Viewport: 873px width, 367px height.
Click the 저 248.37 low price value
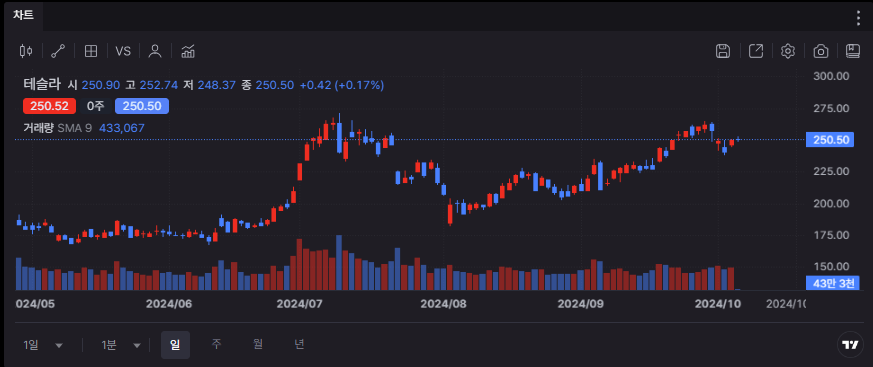[x=209, y=85]
